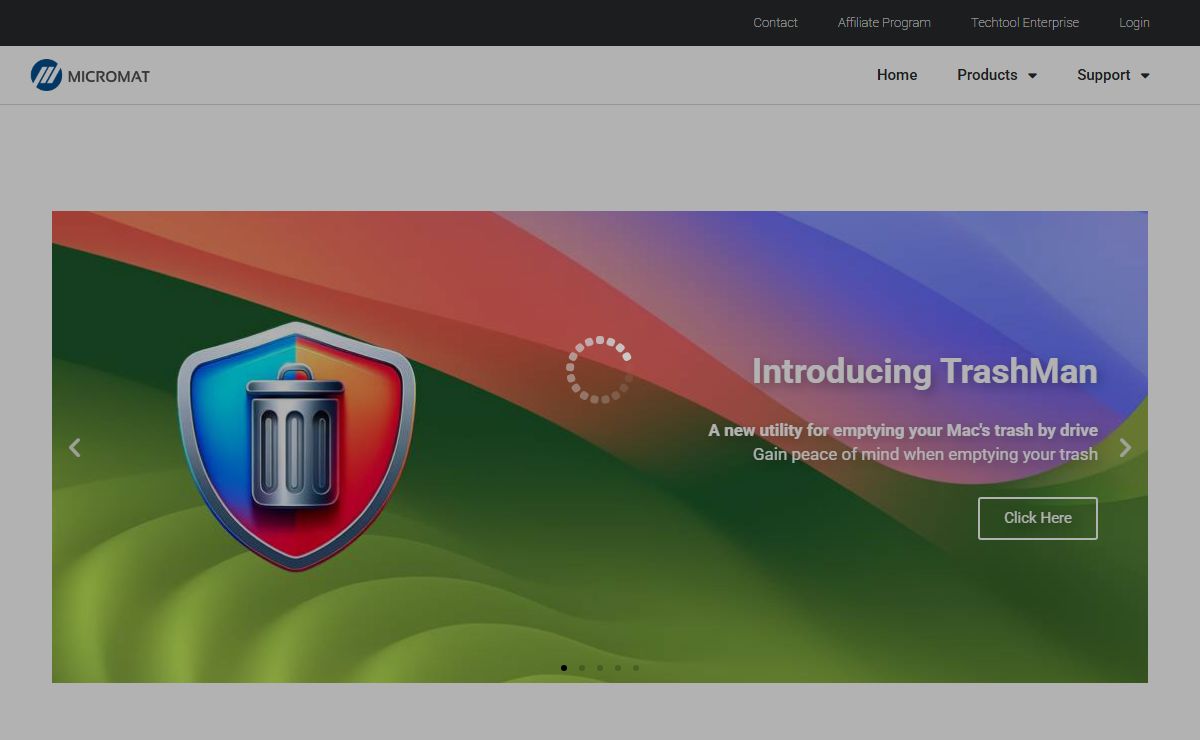The width and height of the screenshot is (1200, 740).
Task: Advance to next slide with right arrow
Action: click(x=1125, y=448)
